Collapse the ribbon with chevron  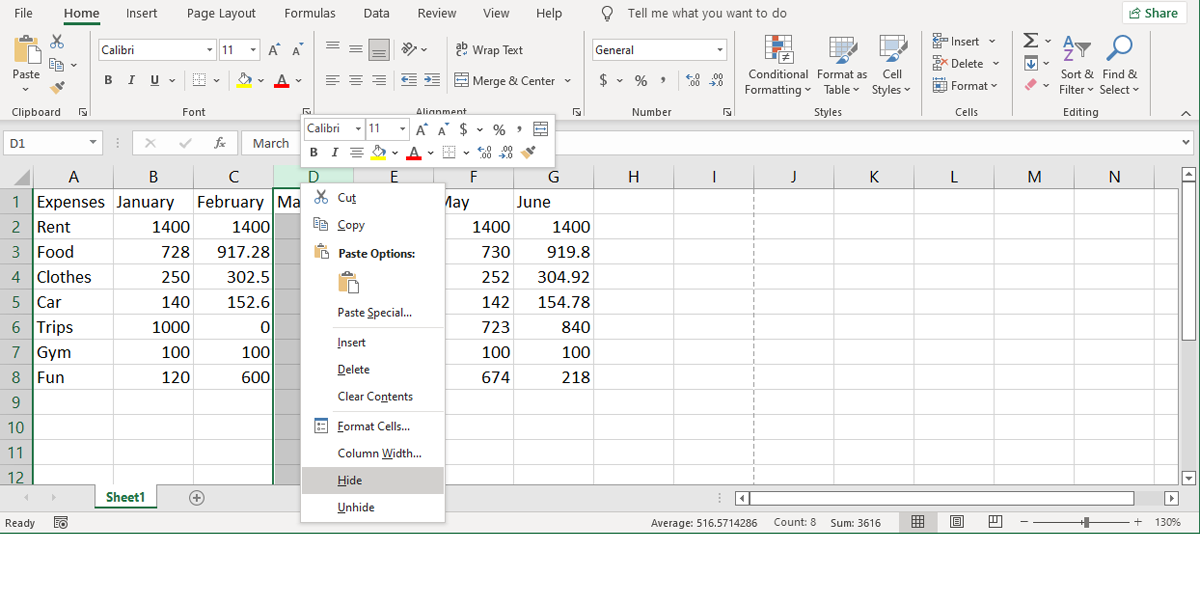pos(1185,113)
